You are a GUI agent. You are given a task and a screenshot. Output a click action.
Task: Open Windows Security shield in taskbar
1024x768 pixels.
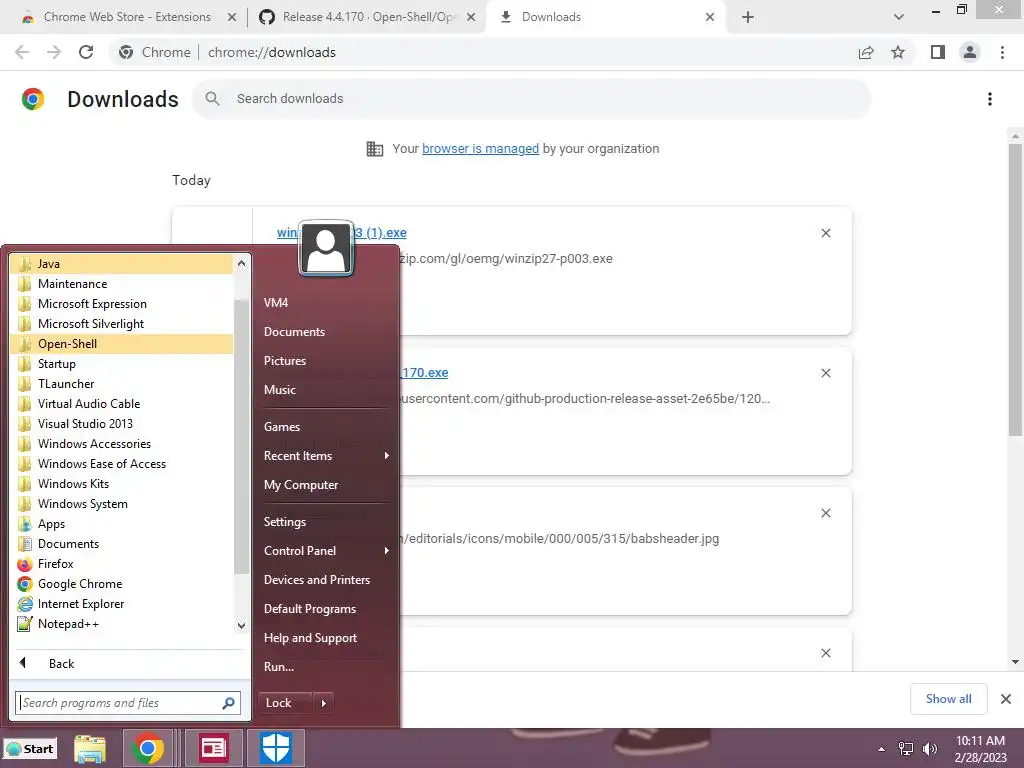click(x=276, y=748)
